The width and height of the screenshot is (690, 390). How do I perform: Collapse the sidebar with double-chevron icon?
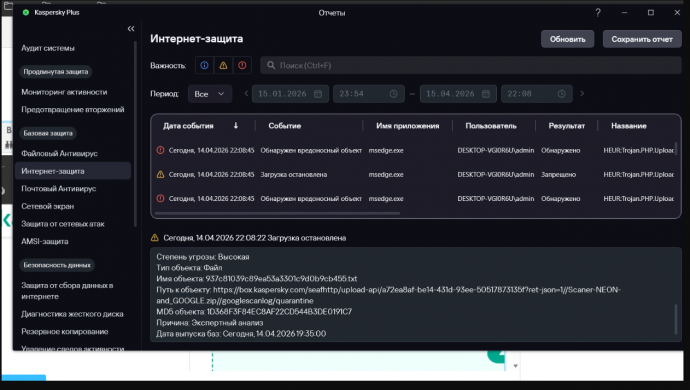[131, 29]
